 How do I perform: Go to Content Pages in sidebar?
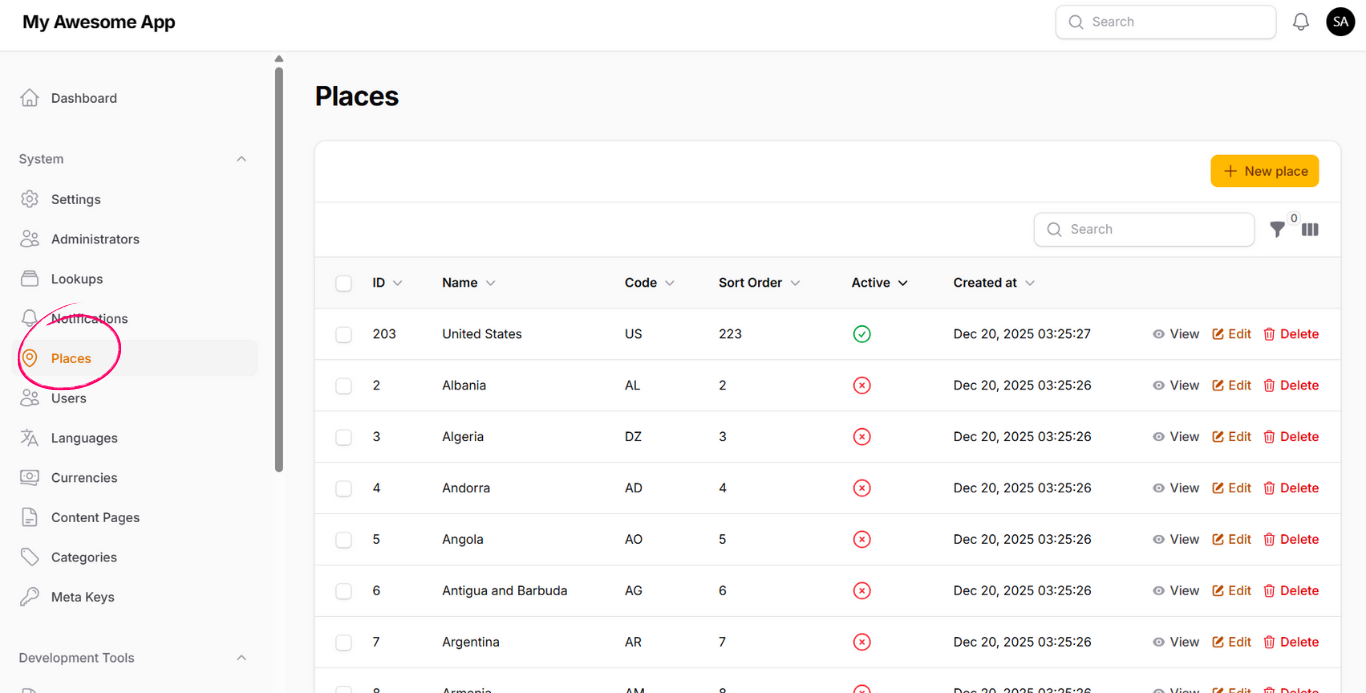click(x=95, y=517)
